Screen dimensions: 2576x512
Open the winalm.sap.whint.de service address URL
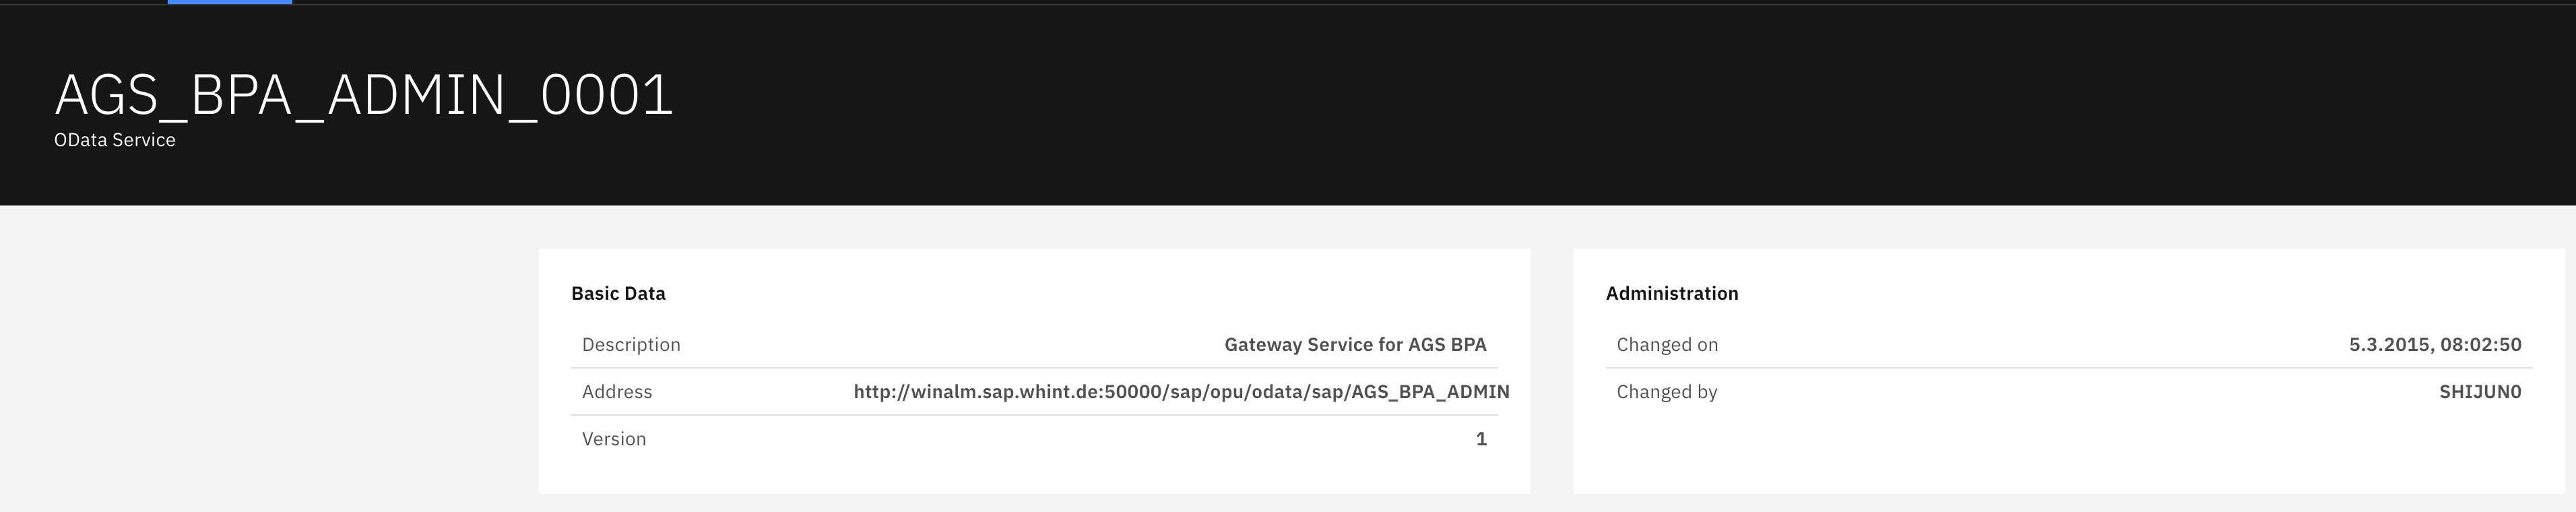pos(1180,392)
